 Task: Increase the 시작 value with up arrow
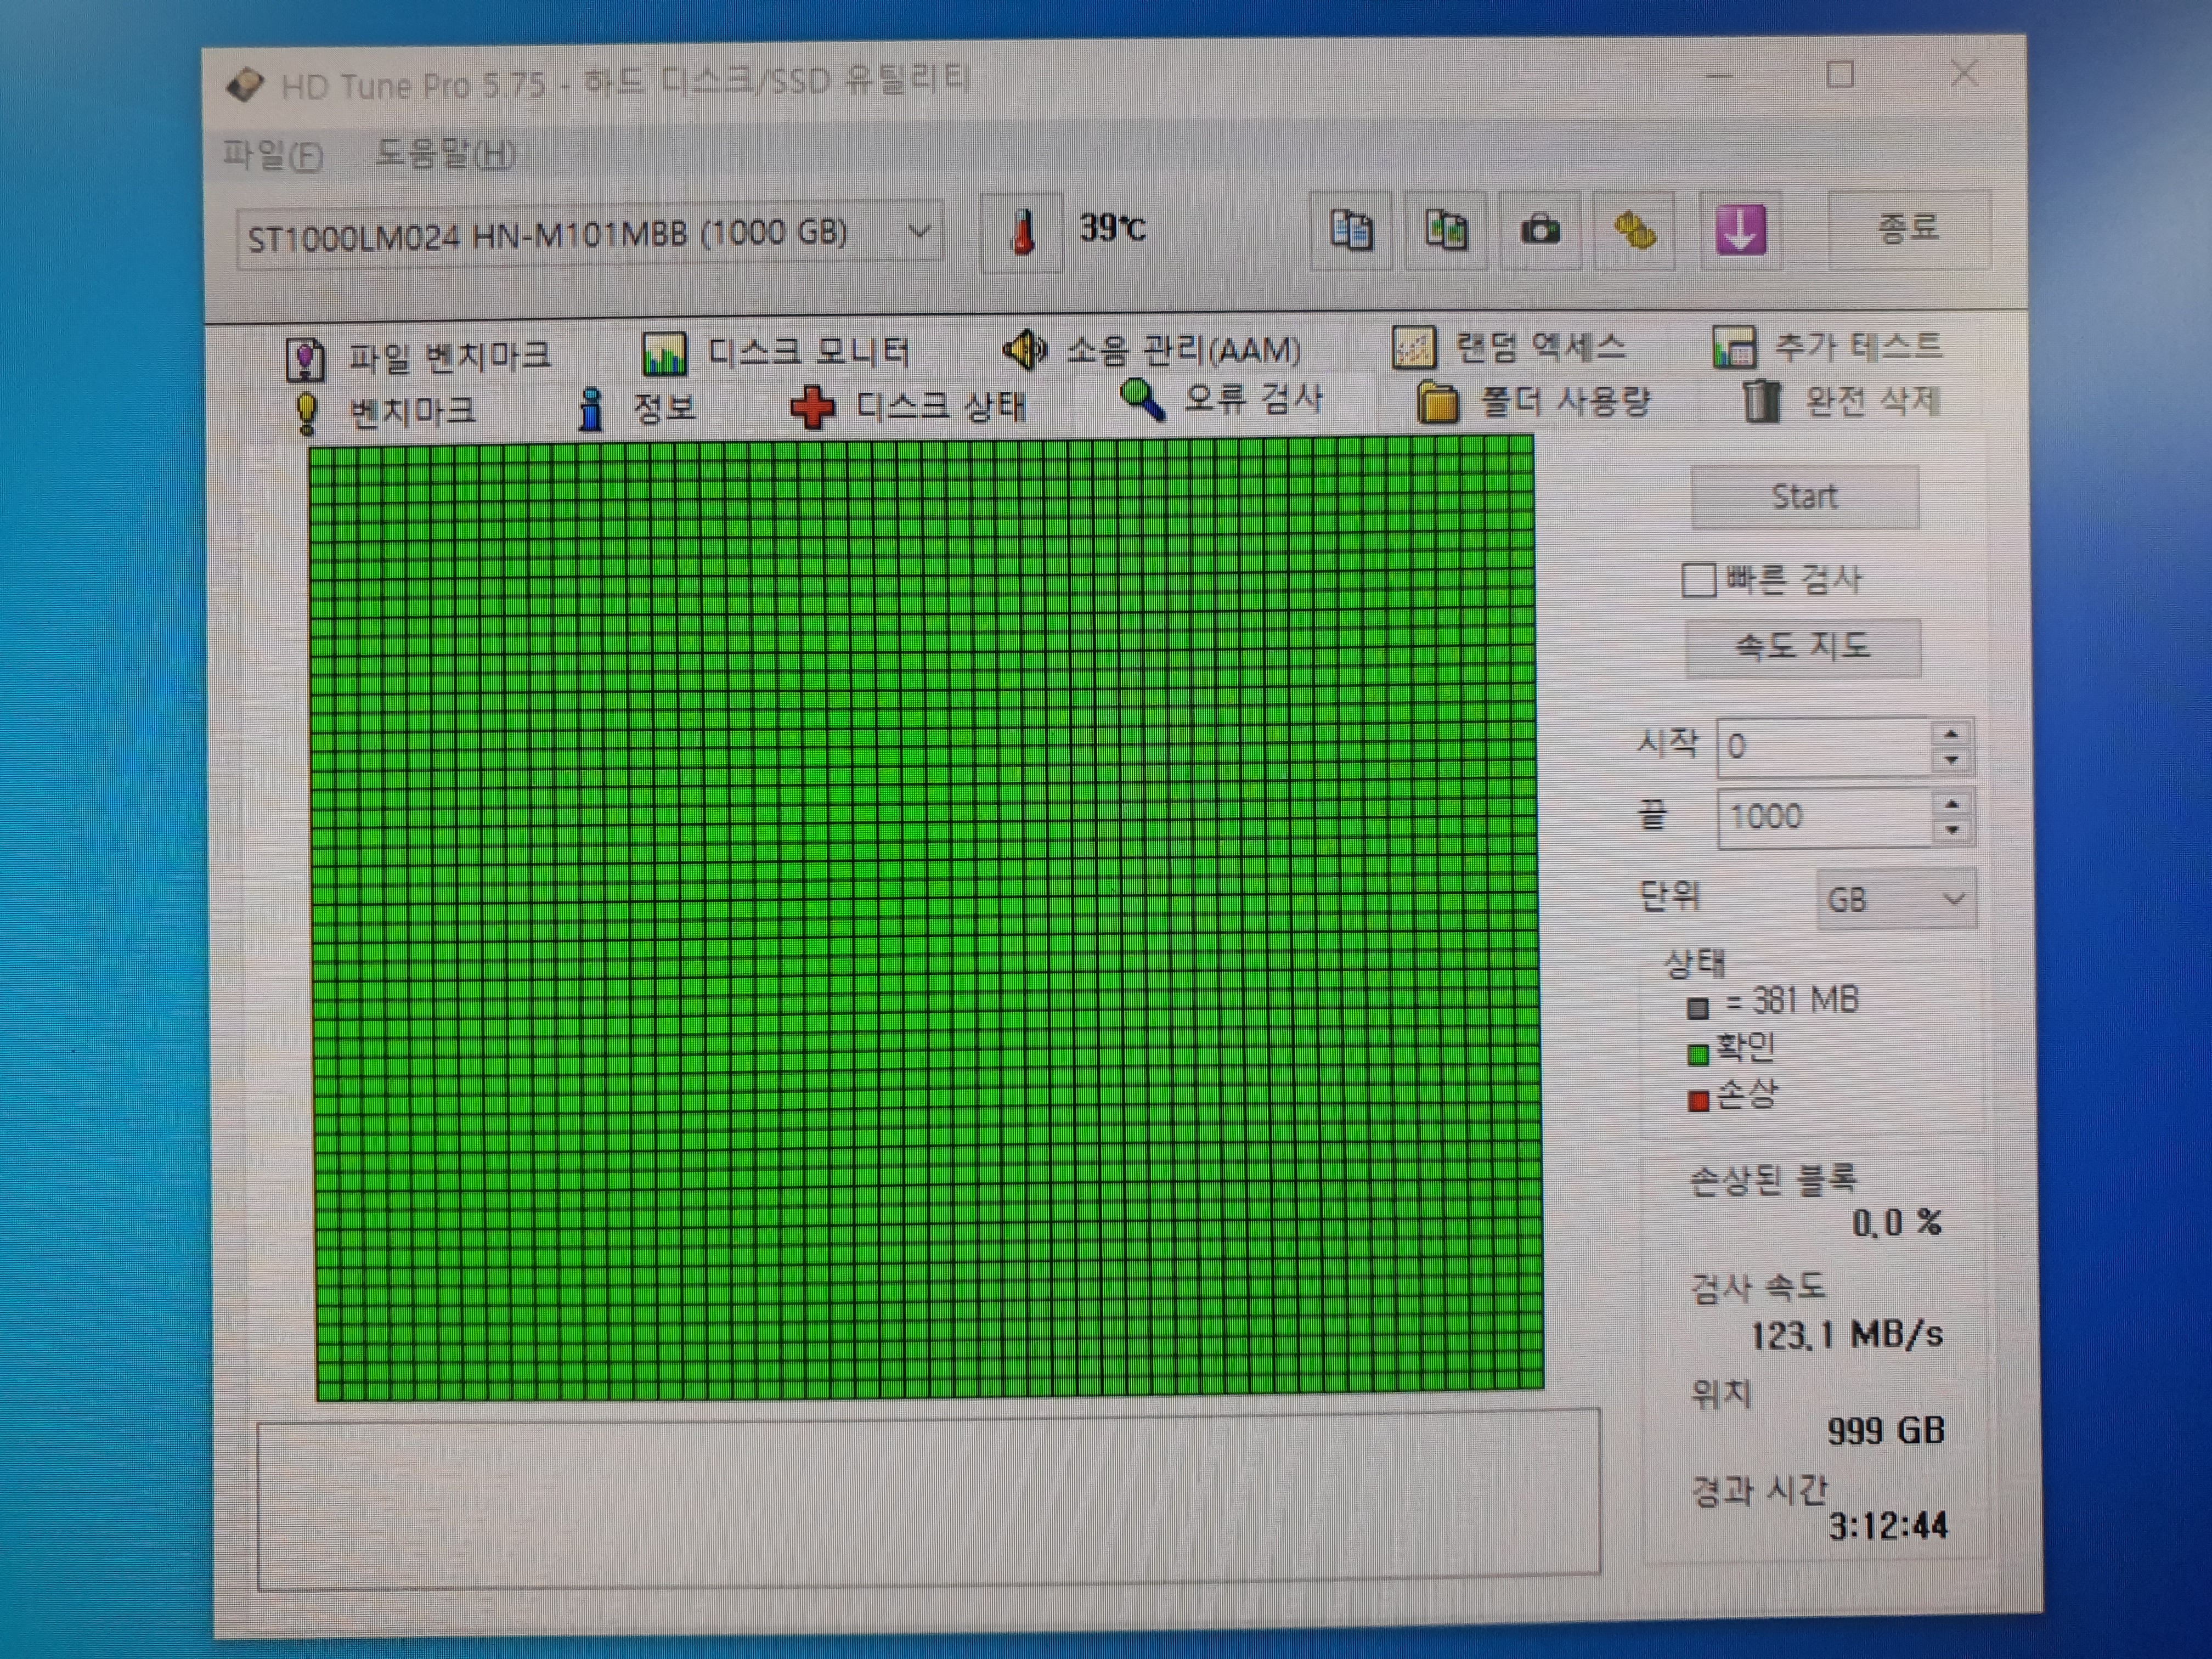pos(1951,734)
